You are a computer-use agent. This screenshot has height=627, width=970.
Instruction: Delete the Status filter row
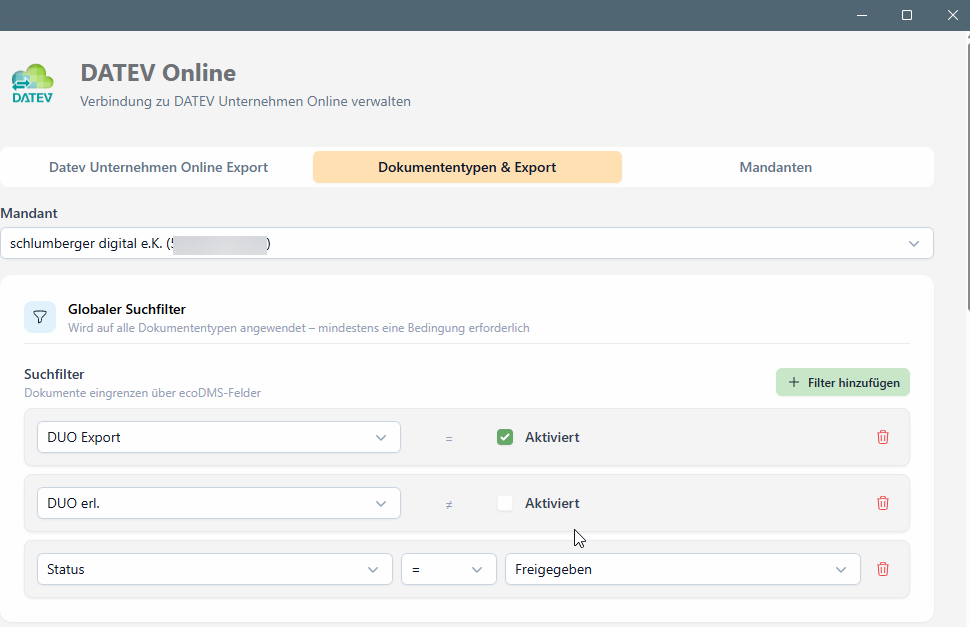(x=883, y=569)
